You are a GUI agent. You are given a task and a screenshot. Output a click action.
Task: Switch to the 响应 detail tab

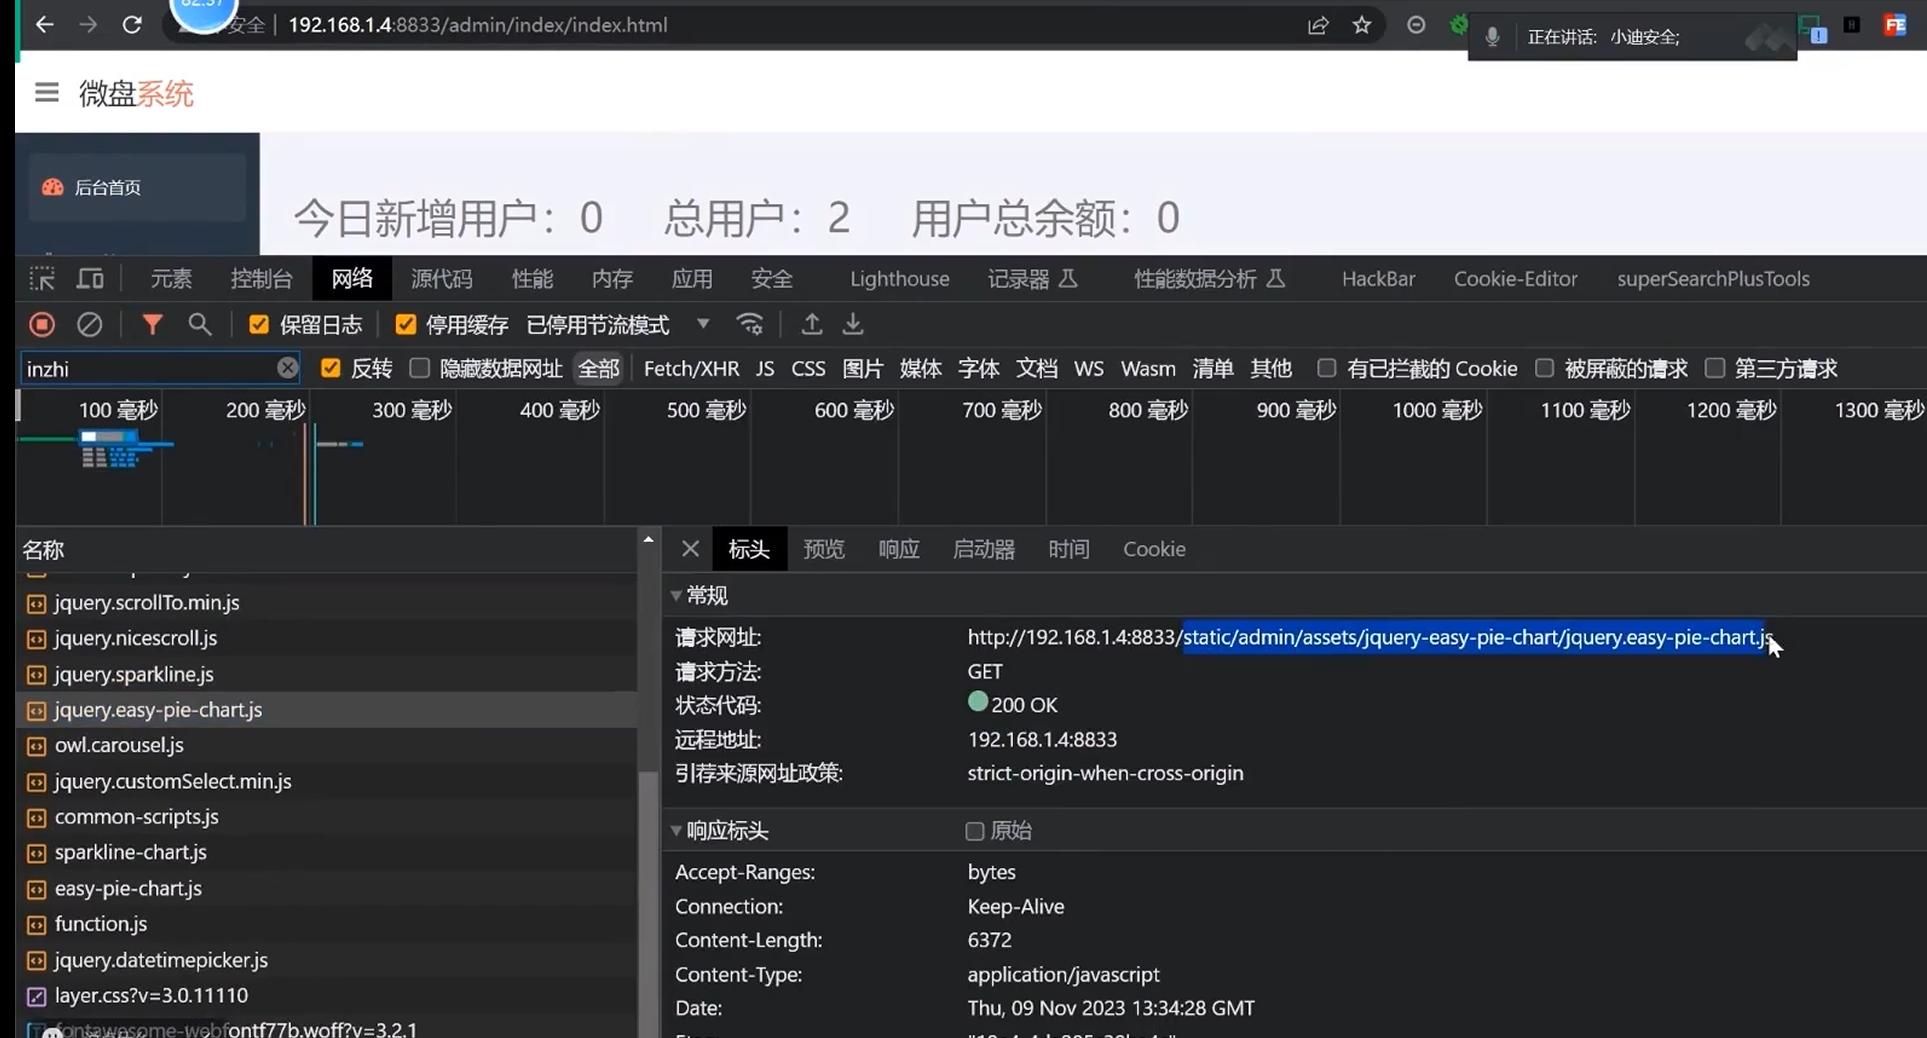899,549
